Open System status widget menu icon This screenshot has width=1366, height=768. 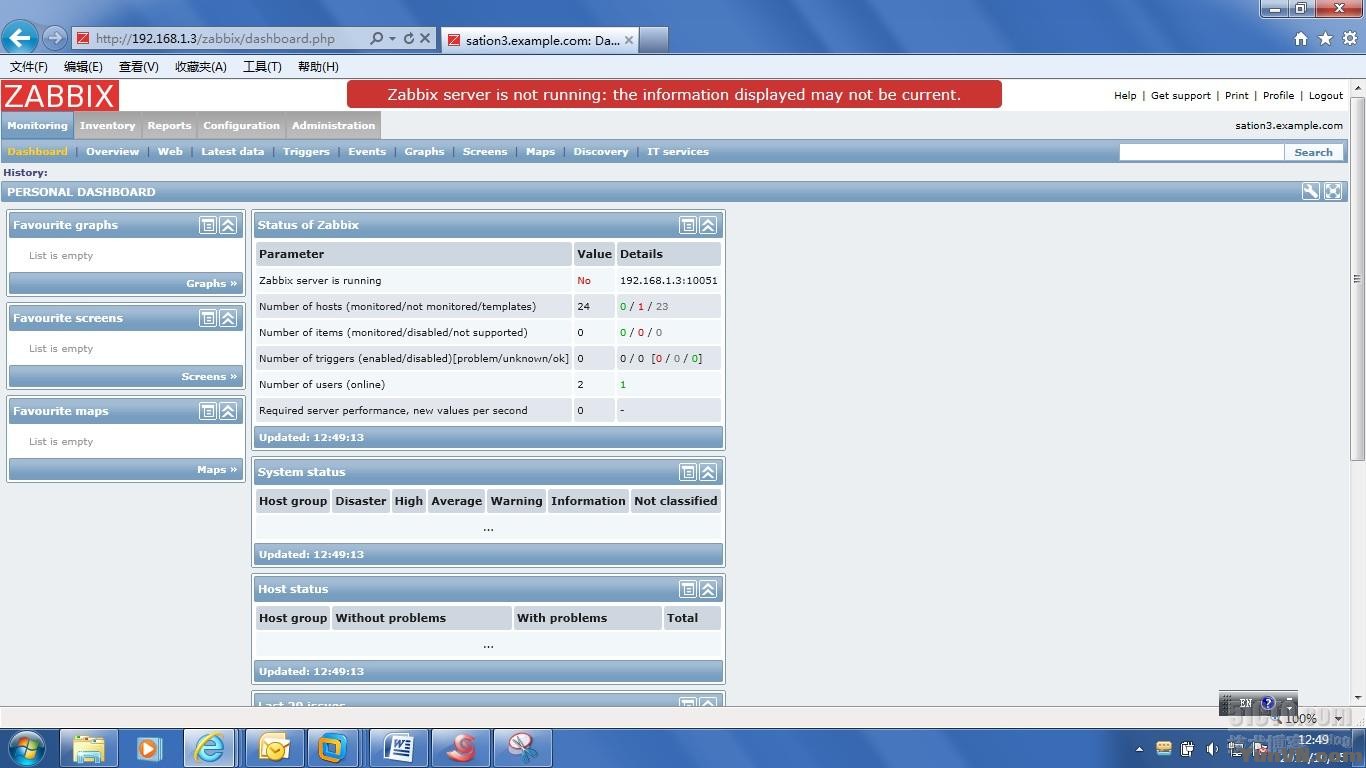tap(688, 472)
